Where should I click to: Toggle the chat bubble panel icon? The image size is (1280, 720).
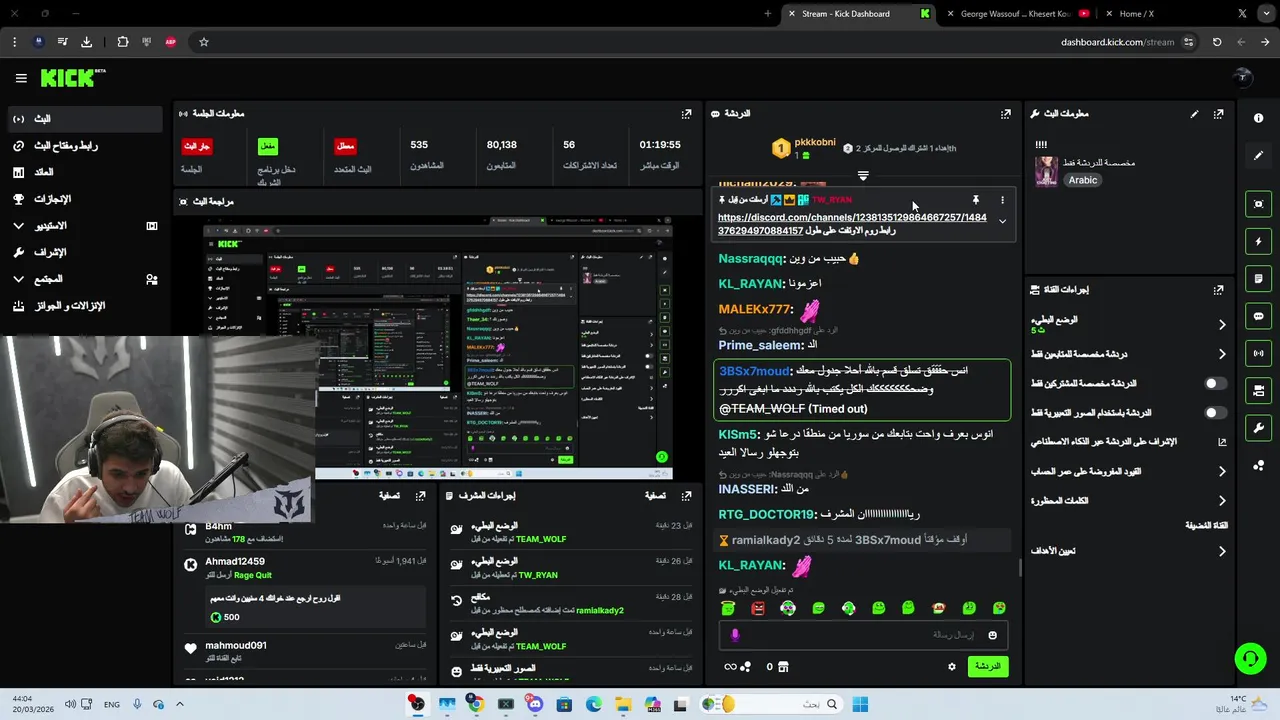click(x=1258, y=316)
